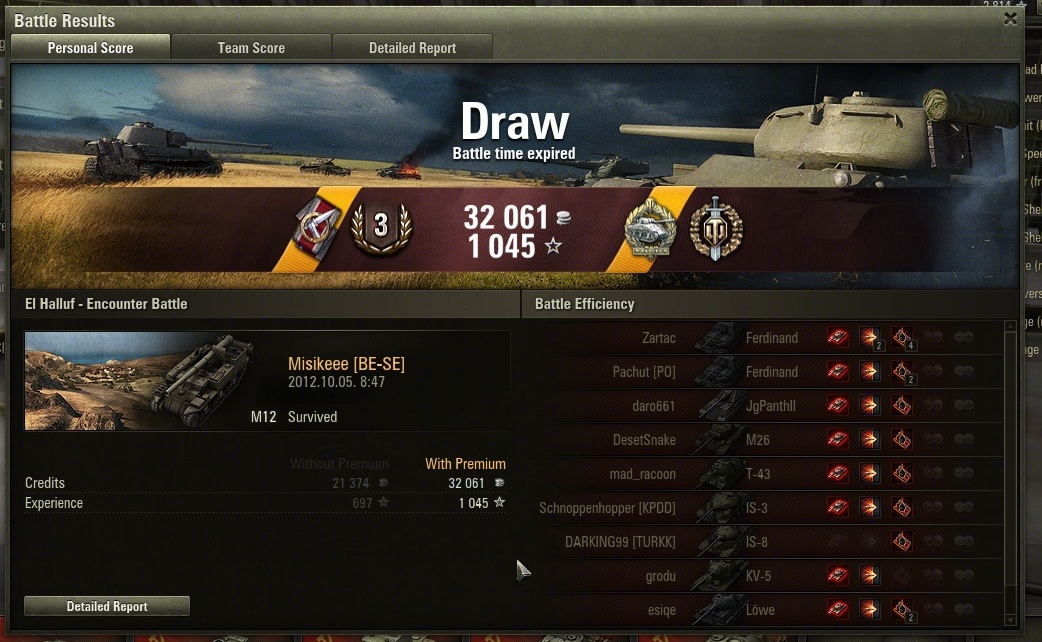This screenshot has height=642, width=1042.
Task: Switch to the Team Score tab
Action: [251, 48]
